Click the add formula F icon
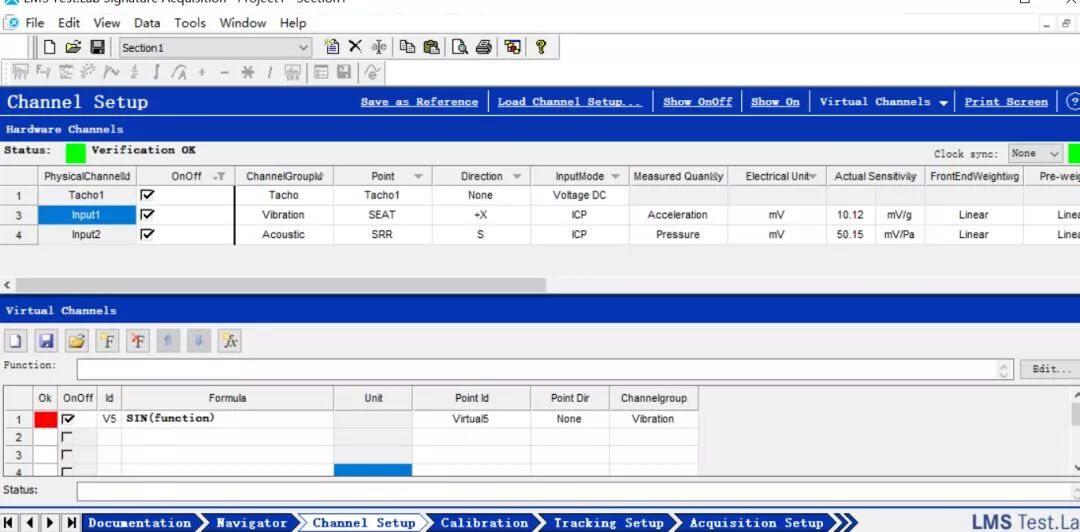The height and width of the screenshot is (532, 1080). 107,340
